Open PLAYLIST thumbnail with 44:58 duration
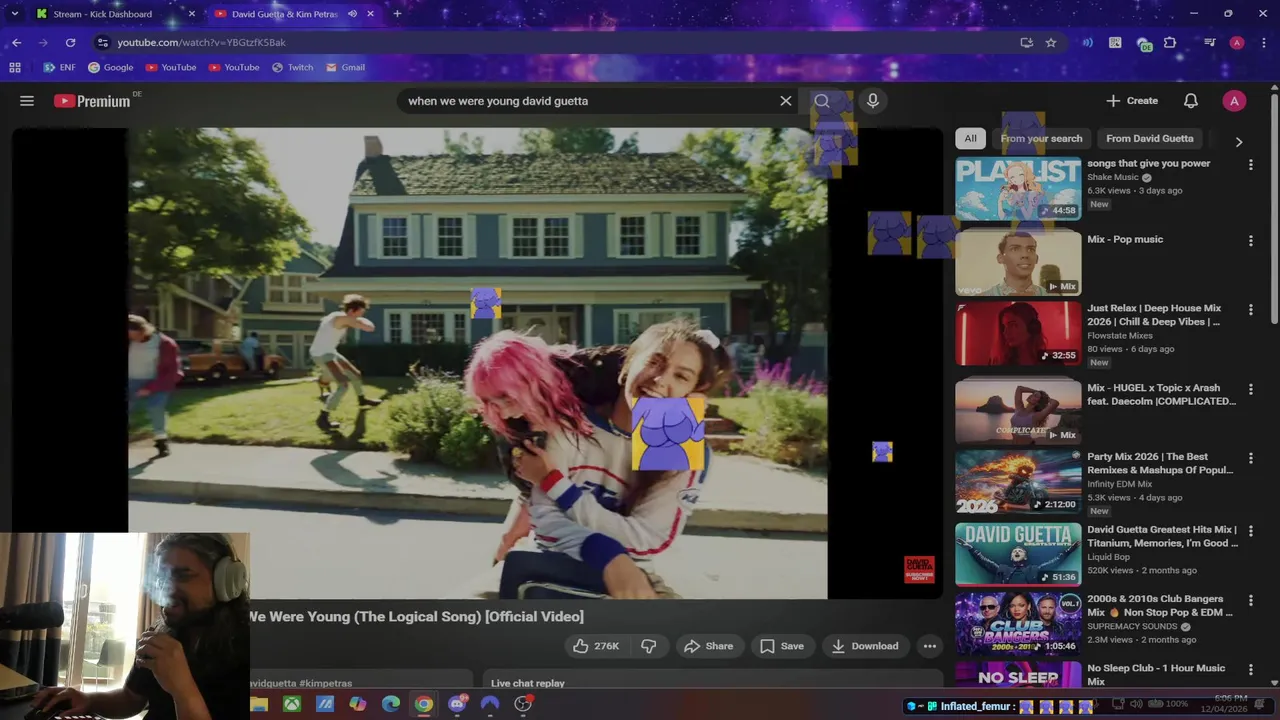The image size is (1280, 720). click(x=1018, y=189)
